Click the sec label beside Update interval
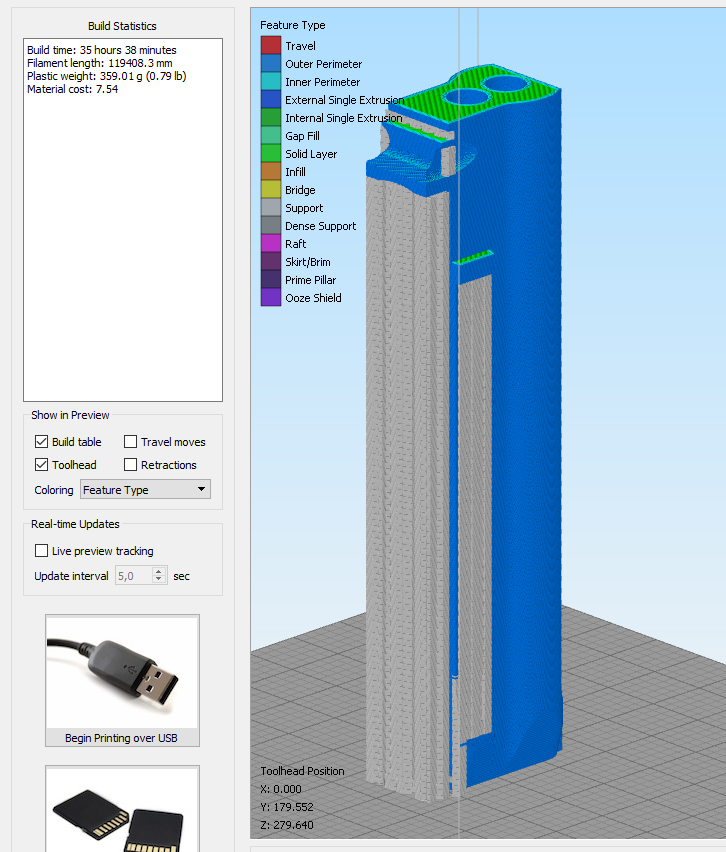 (x=182, y=576)
